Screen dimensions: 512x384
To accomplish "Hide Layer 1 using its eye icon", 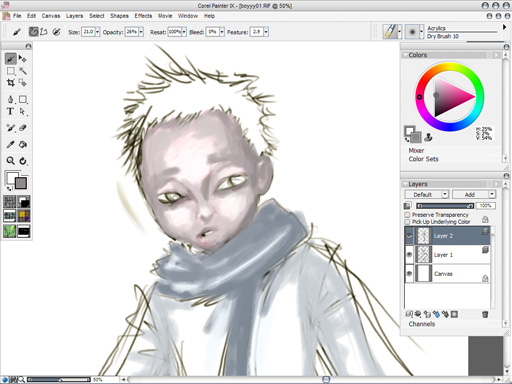I will click(409, 255).
